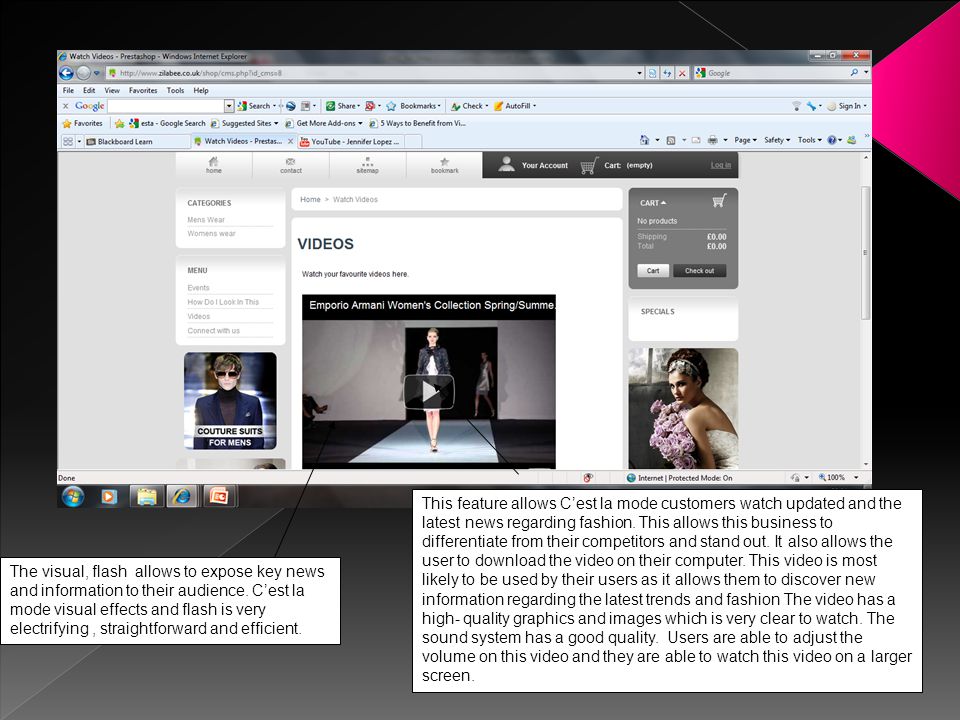This screenshot has width=960, height=720.
Task: Open the 'How Do I Look In This' link
Action: (223, 302)
